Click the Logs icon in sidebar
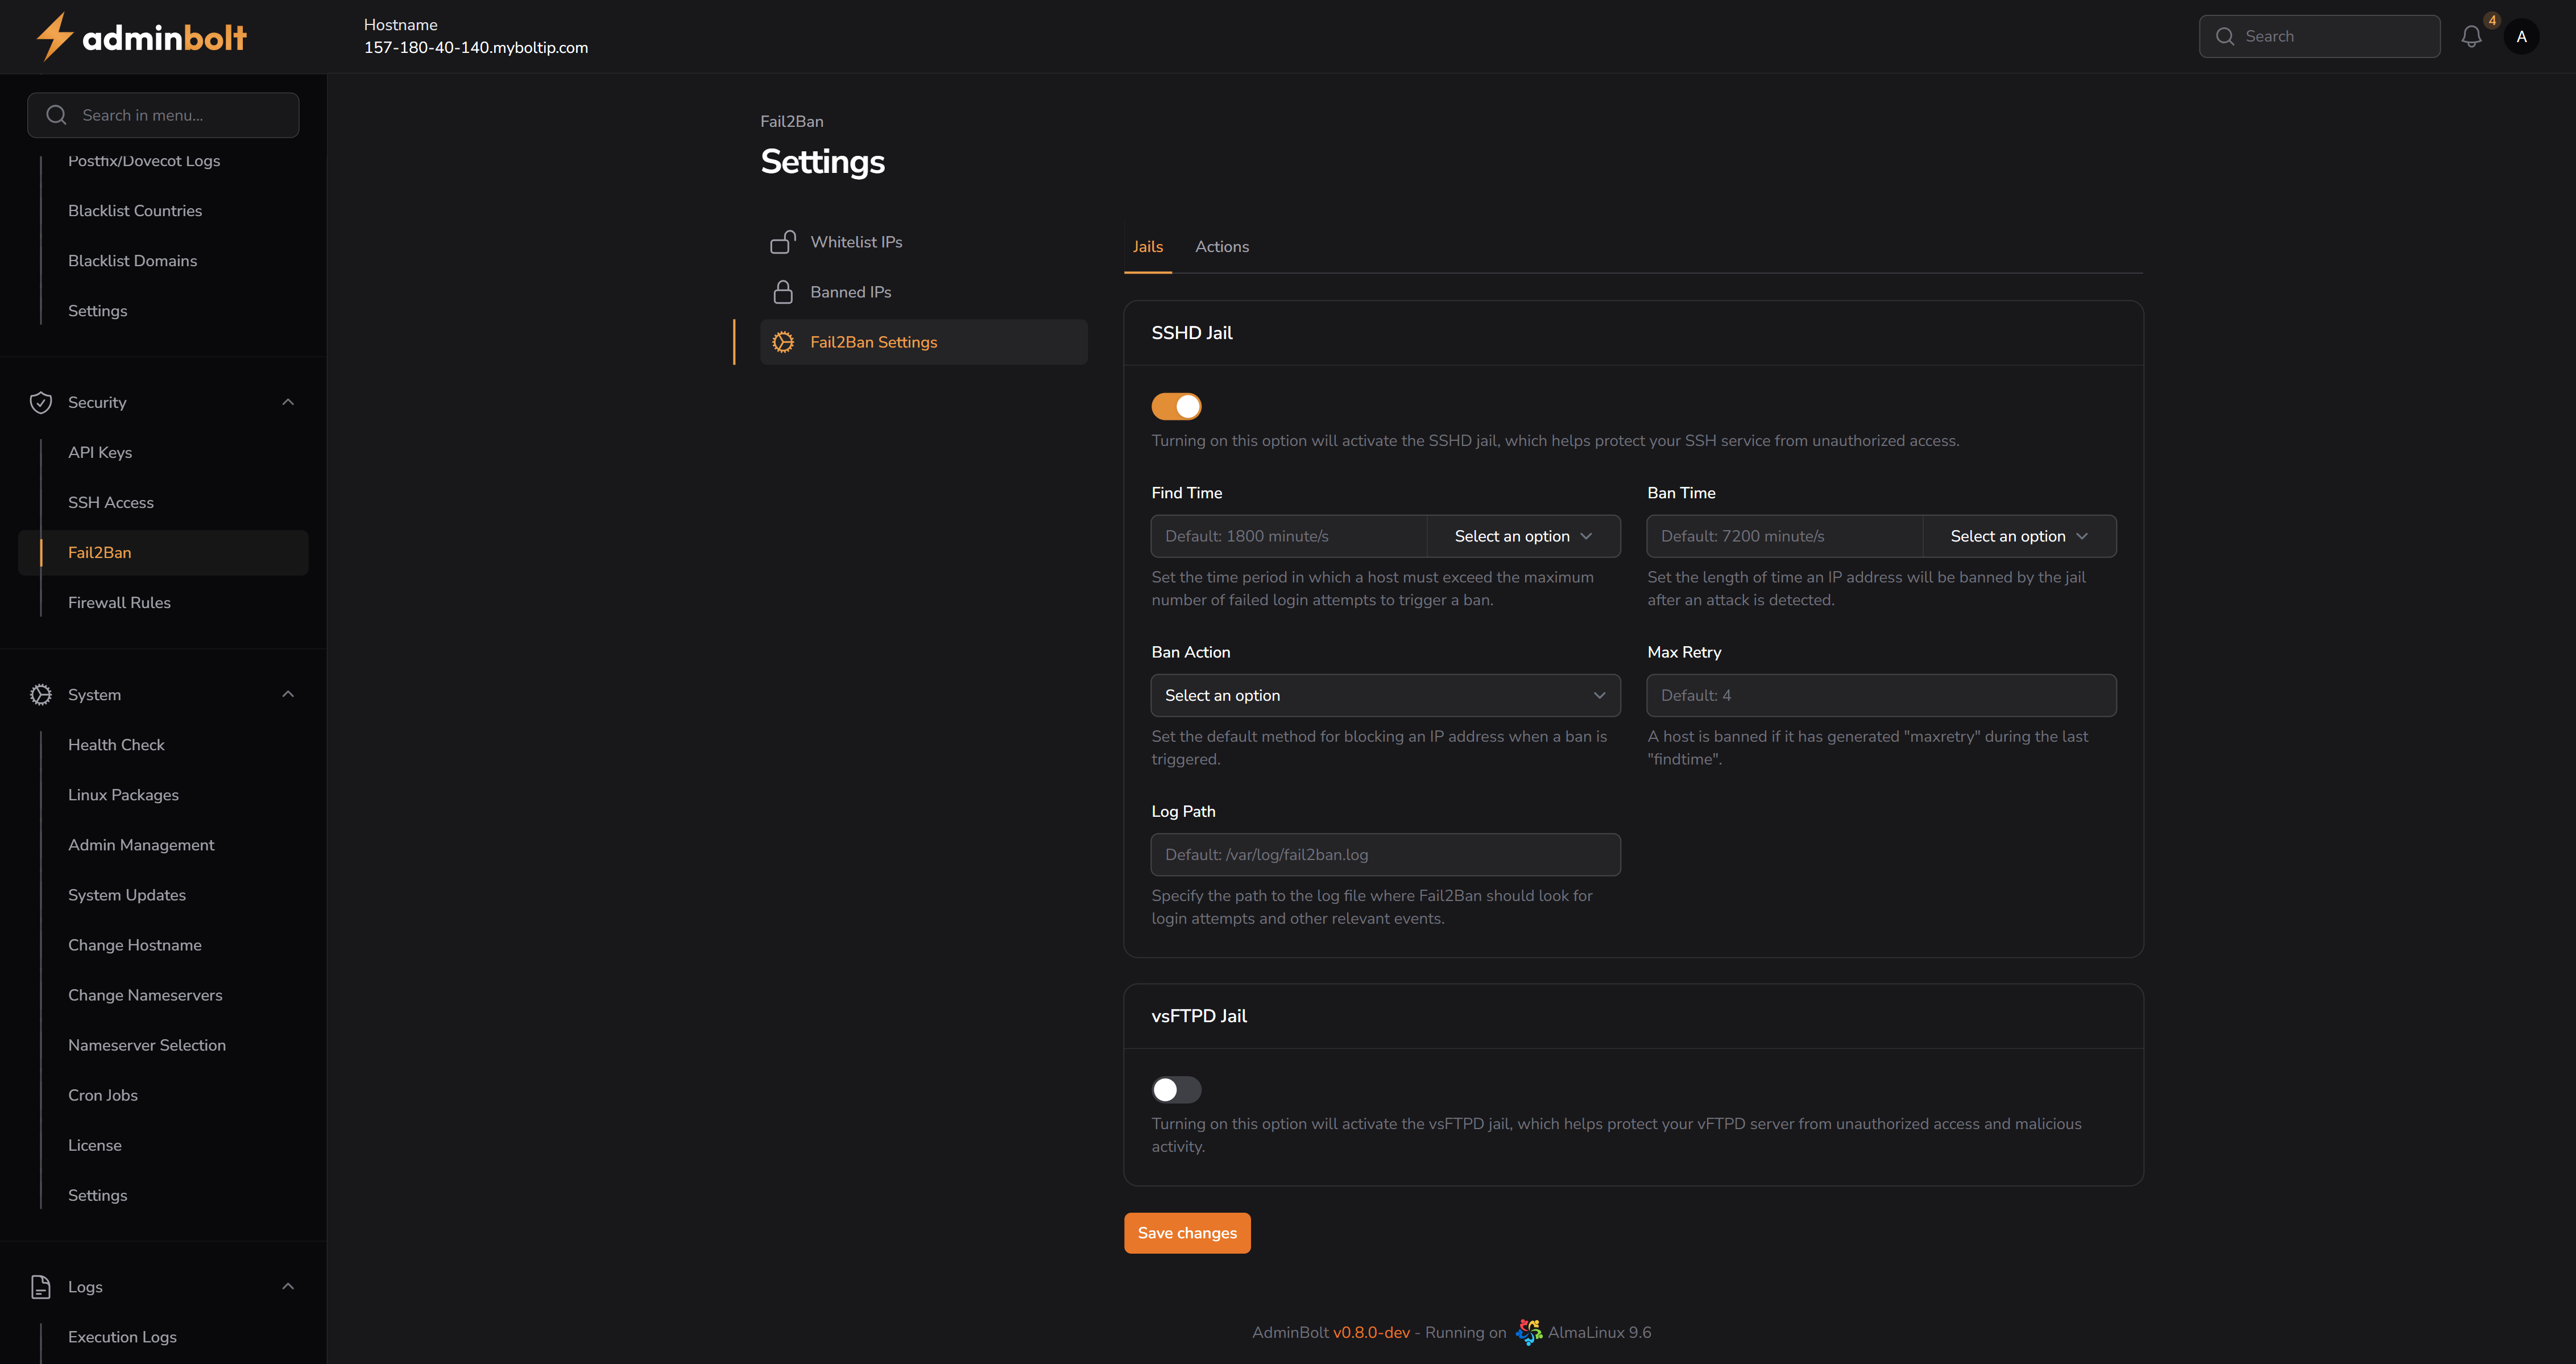The width and height of the screenshot is (2576, 1364). point(41,1287)
